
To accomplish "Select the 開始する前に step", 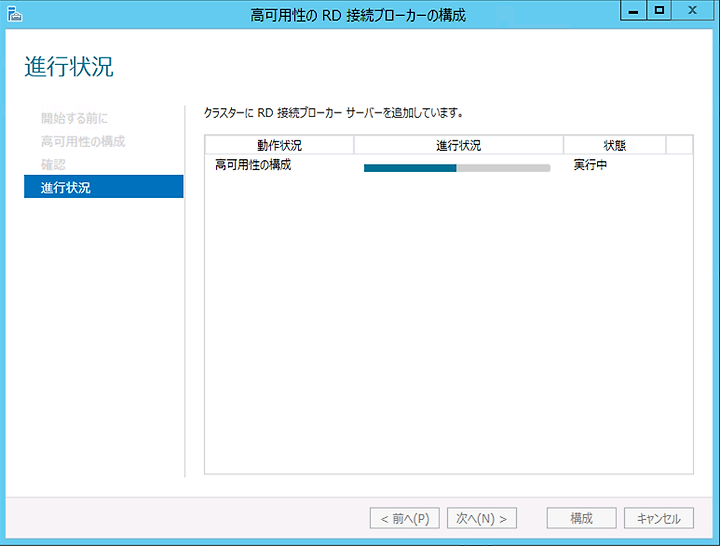I will [x=74, y=118].
